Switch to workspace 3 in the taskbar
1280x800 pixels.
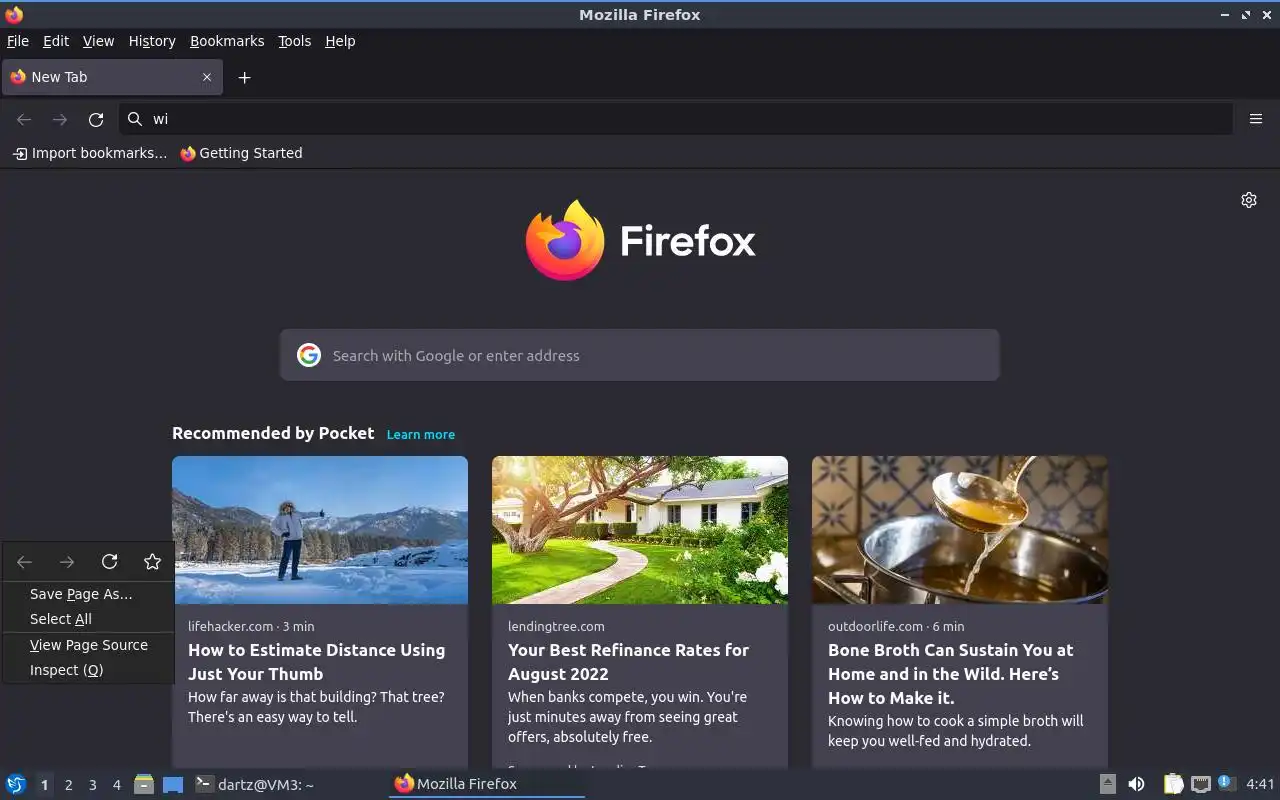[x=92, y=785]
